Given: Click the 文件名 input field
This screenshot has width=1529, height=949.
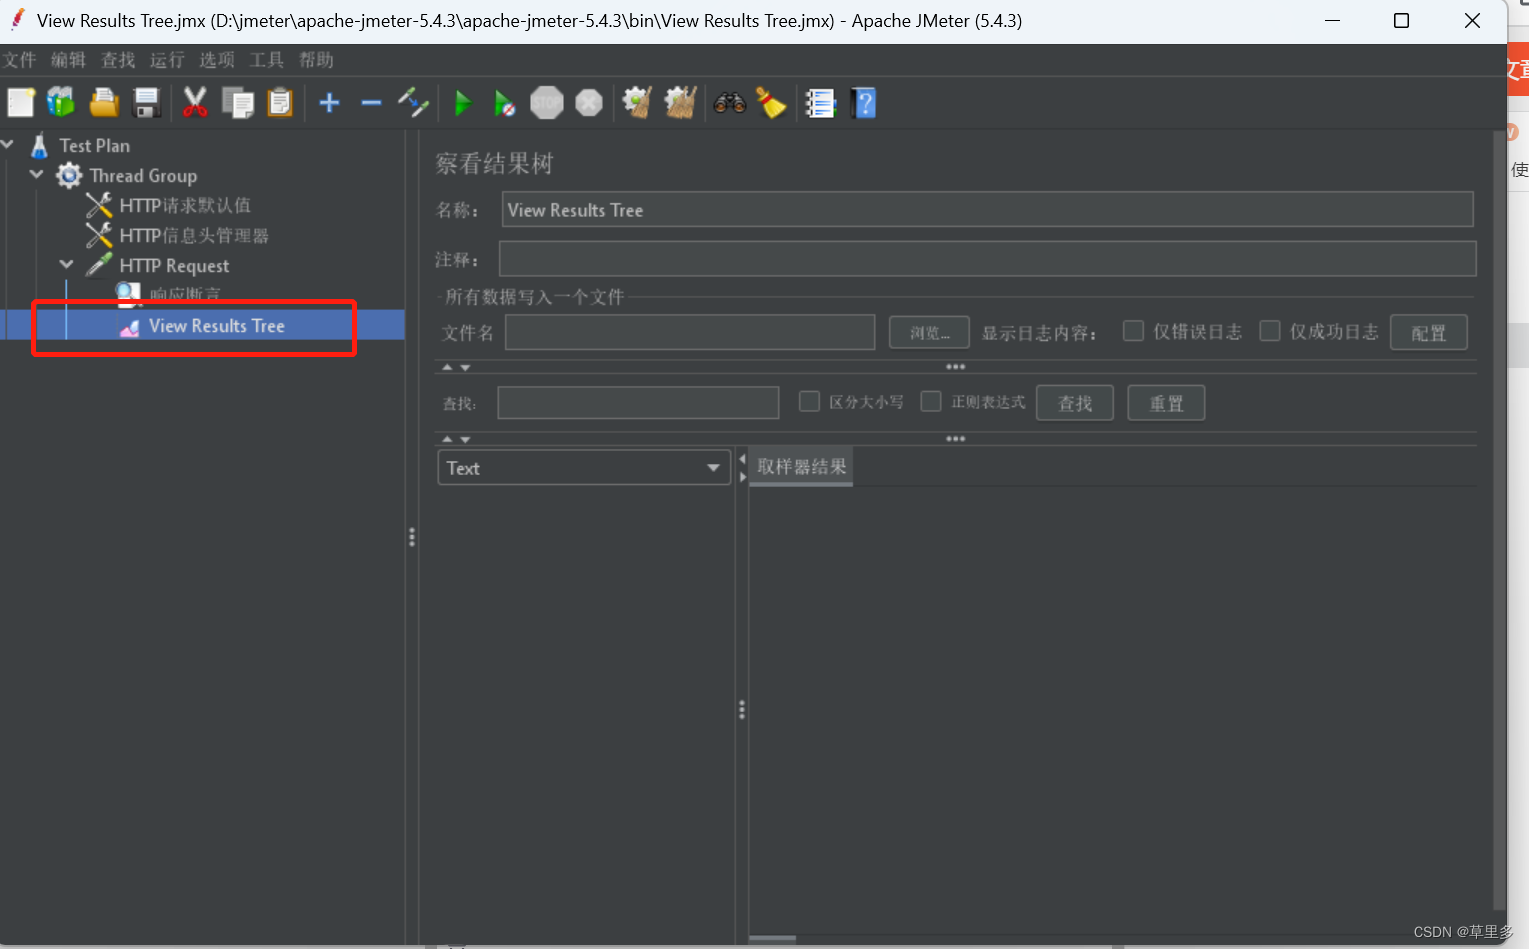Looking at the screenshot, I should click(690, 333).
